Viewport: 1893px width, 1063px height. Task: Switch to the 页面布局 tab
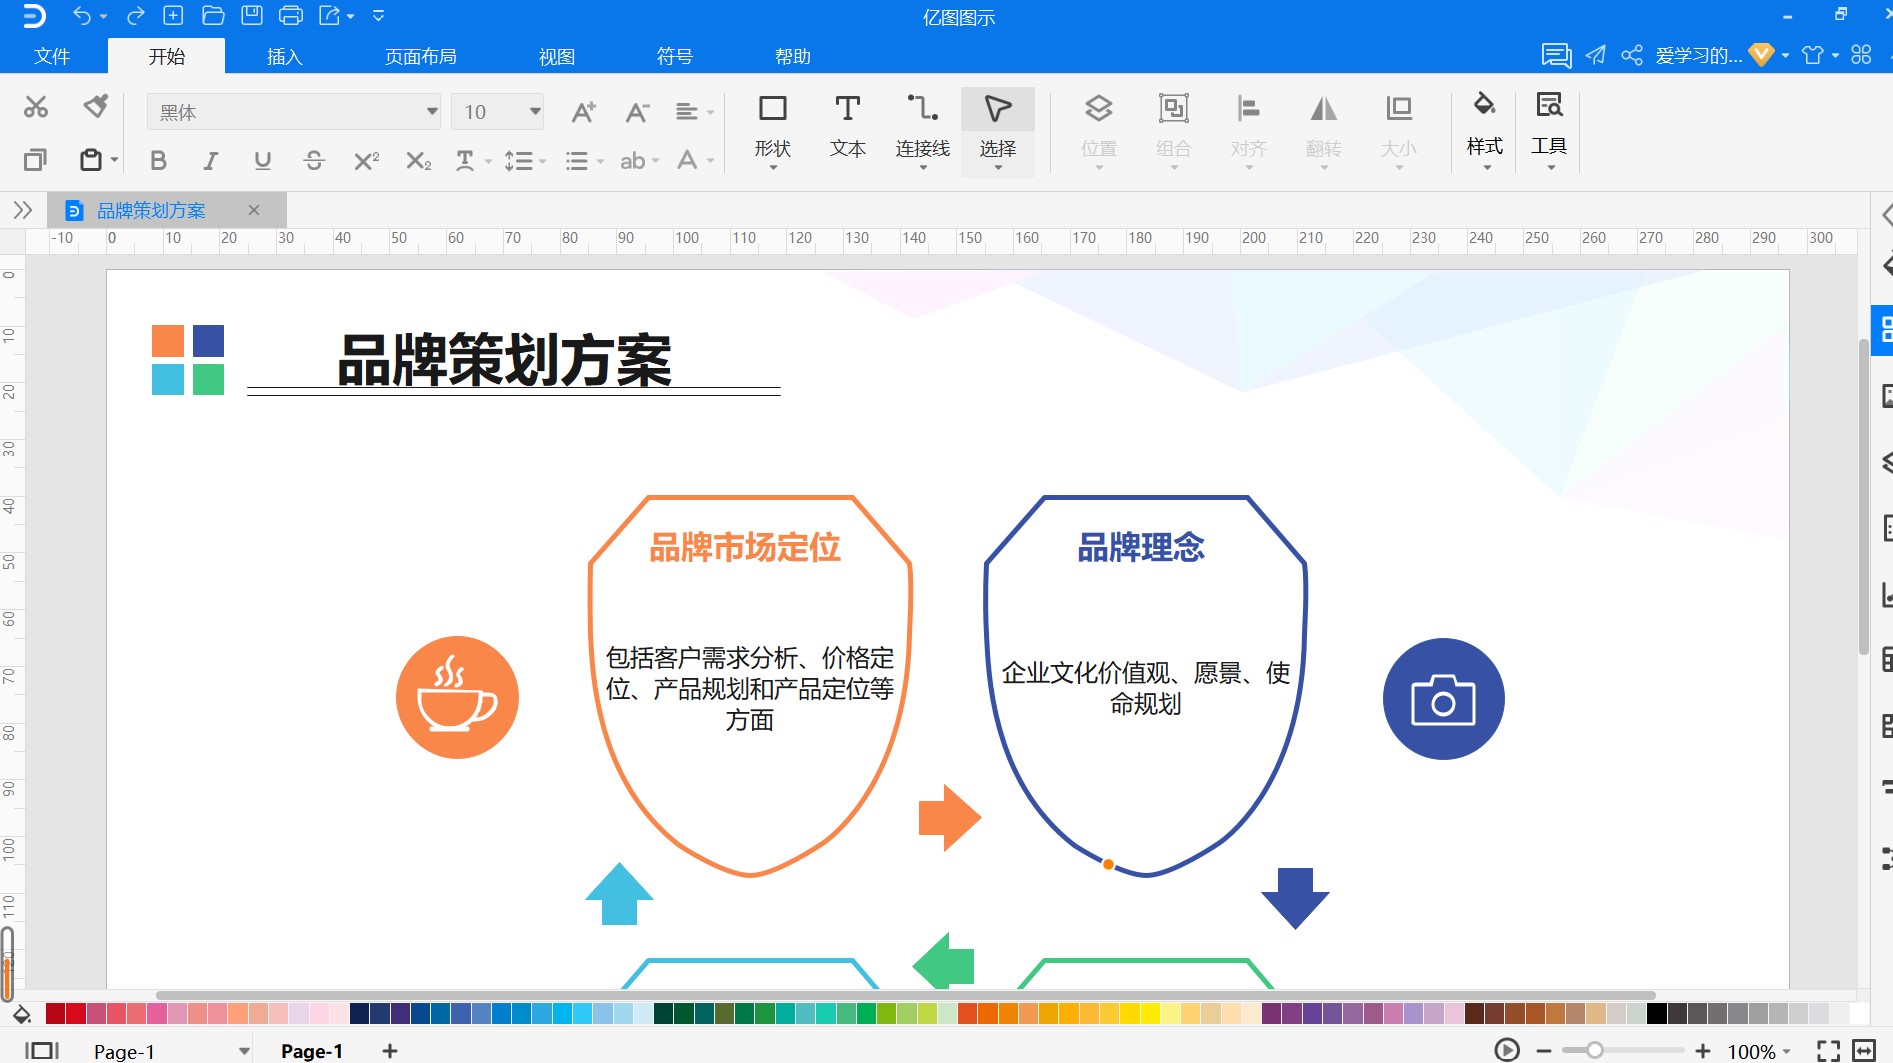[421, 57]
